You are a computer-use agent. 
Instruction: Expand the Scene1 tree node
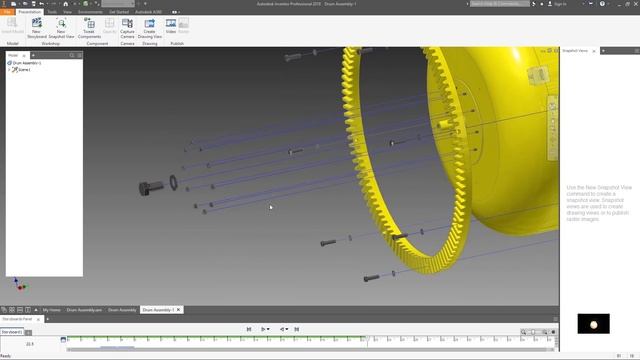coord(9,70)
